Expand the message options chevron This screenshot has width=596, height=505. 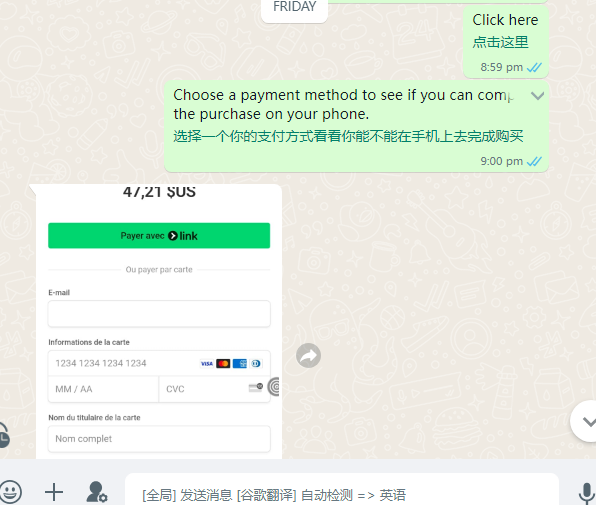click(537, 96)
